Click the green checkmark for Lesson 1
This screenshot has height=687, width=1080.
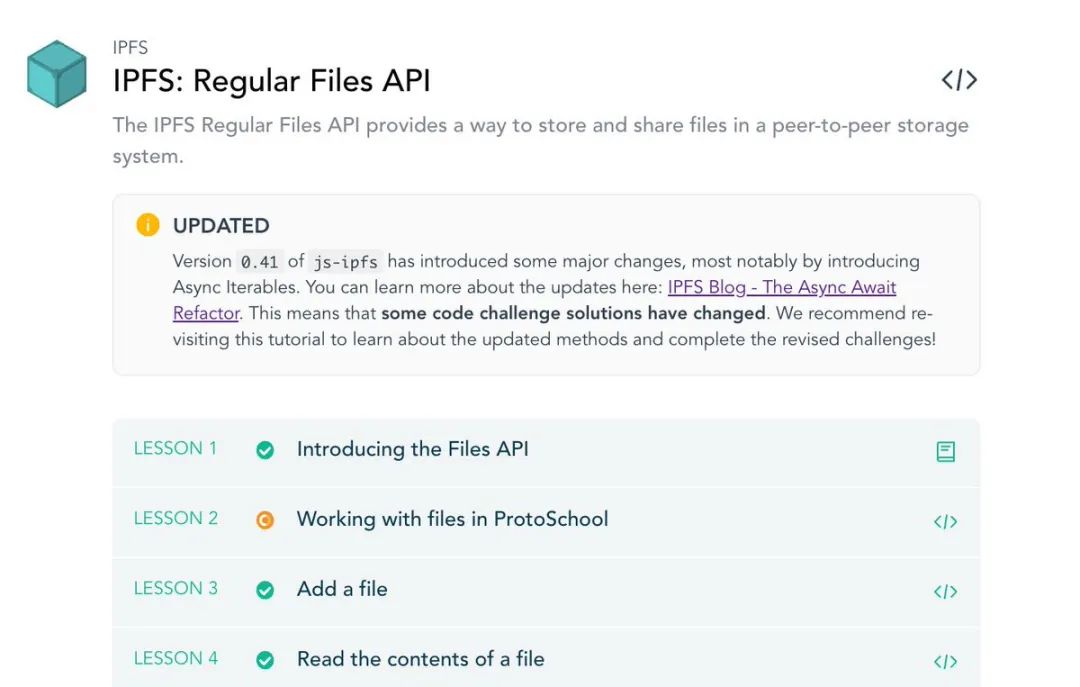[265, 450]
